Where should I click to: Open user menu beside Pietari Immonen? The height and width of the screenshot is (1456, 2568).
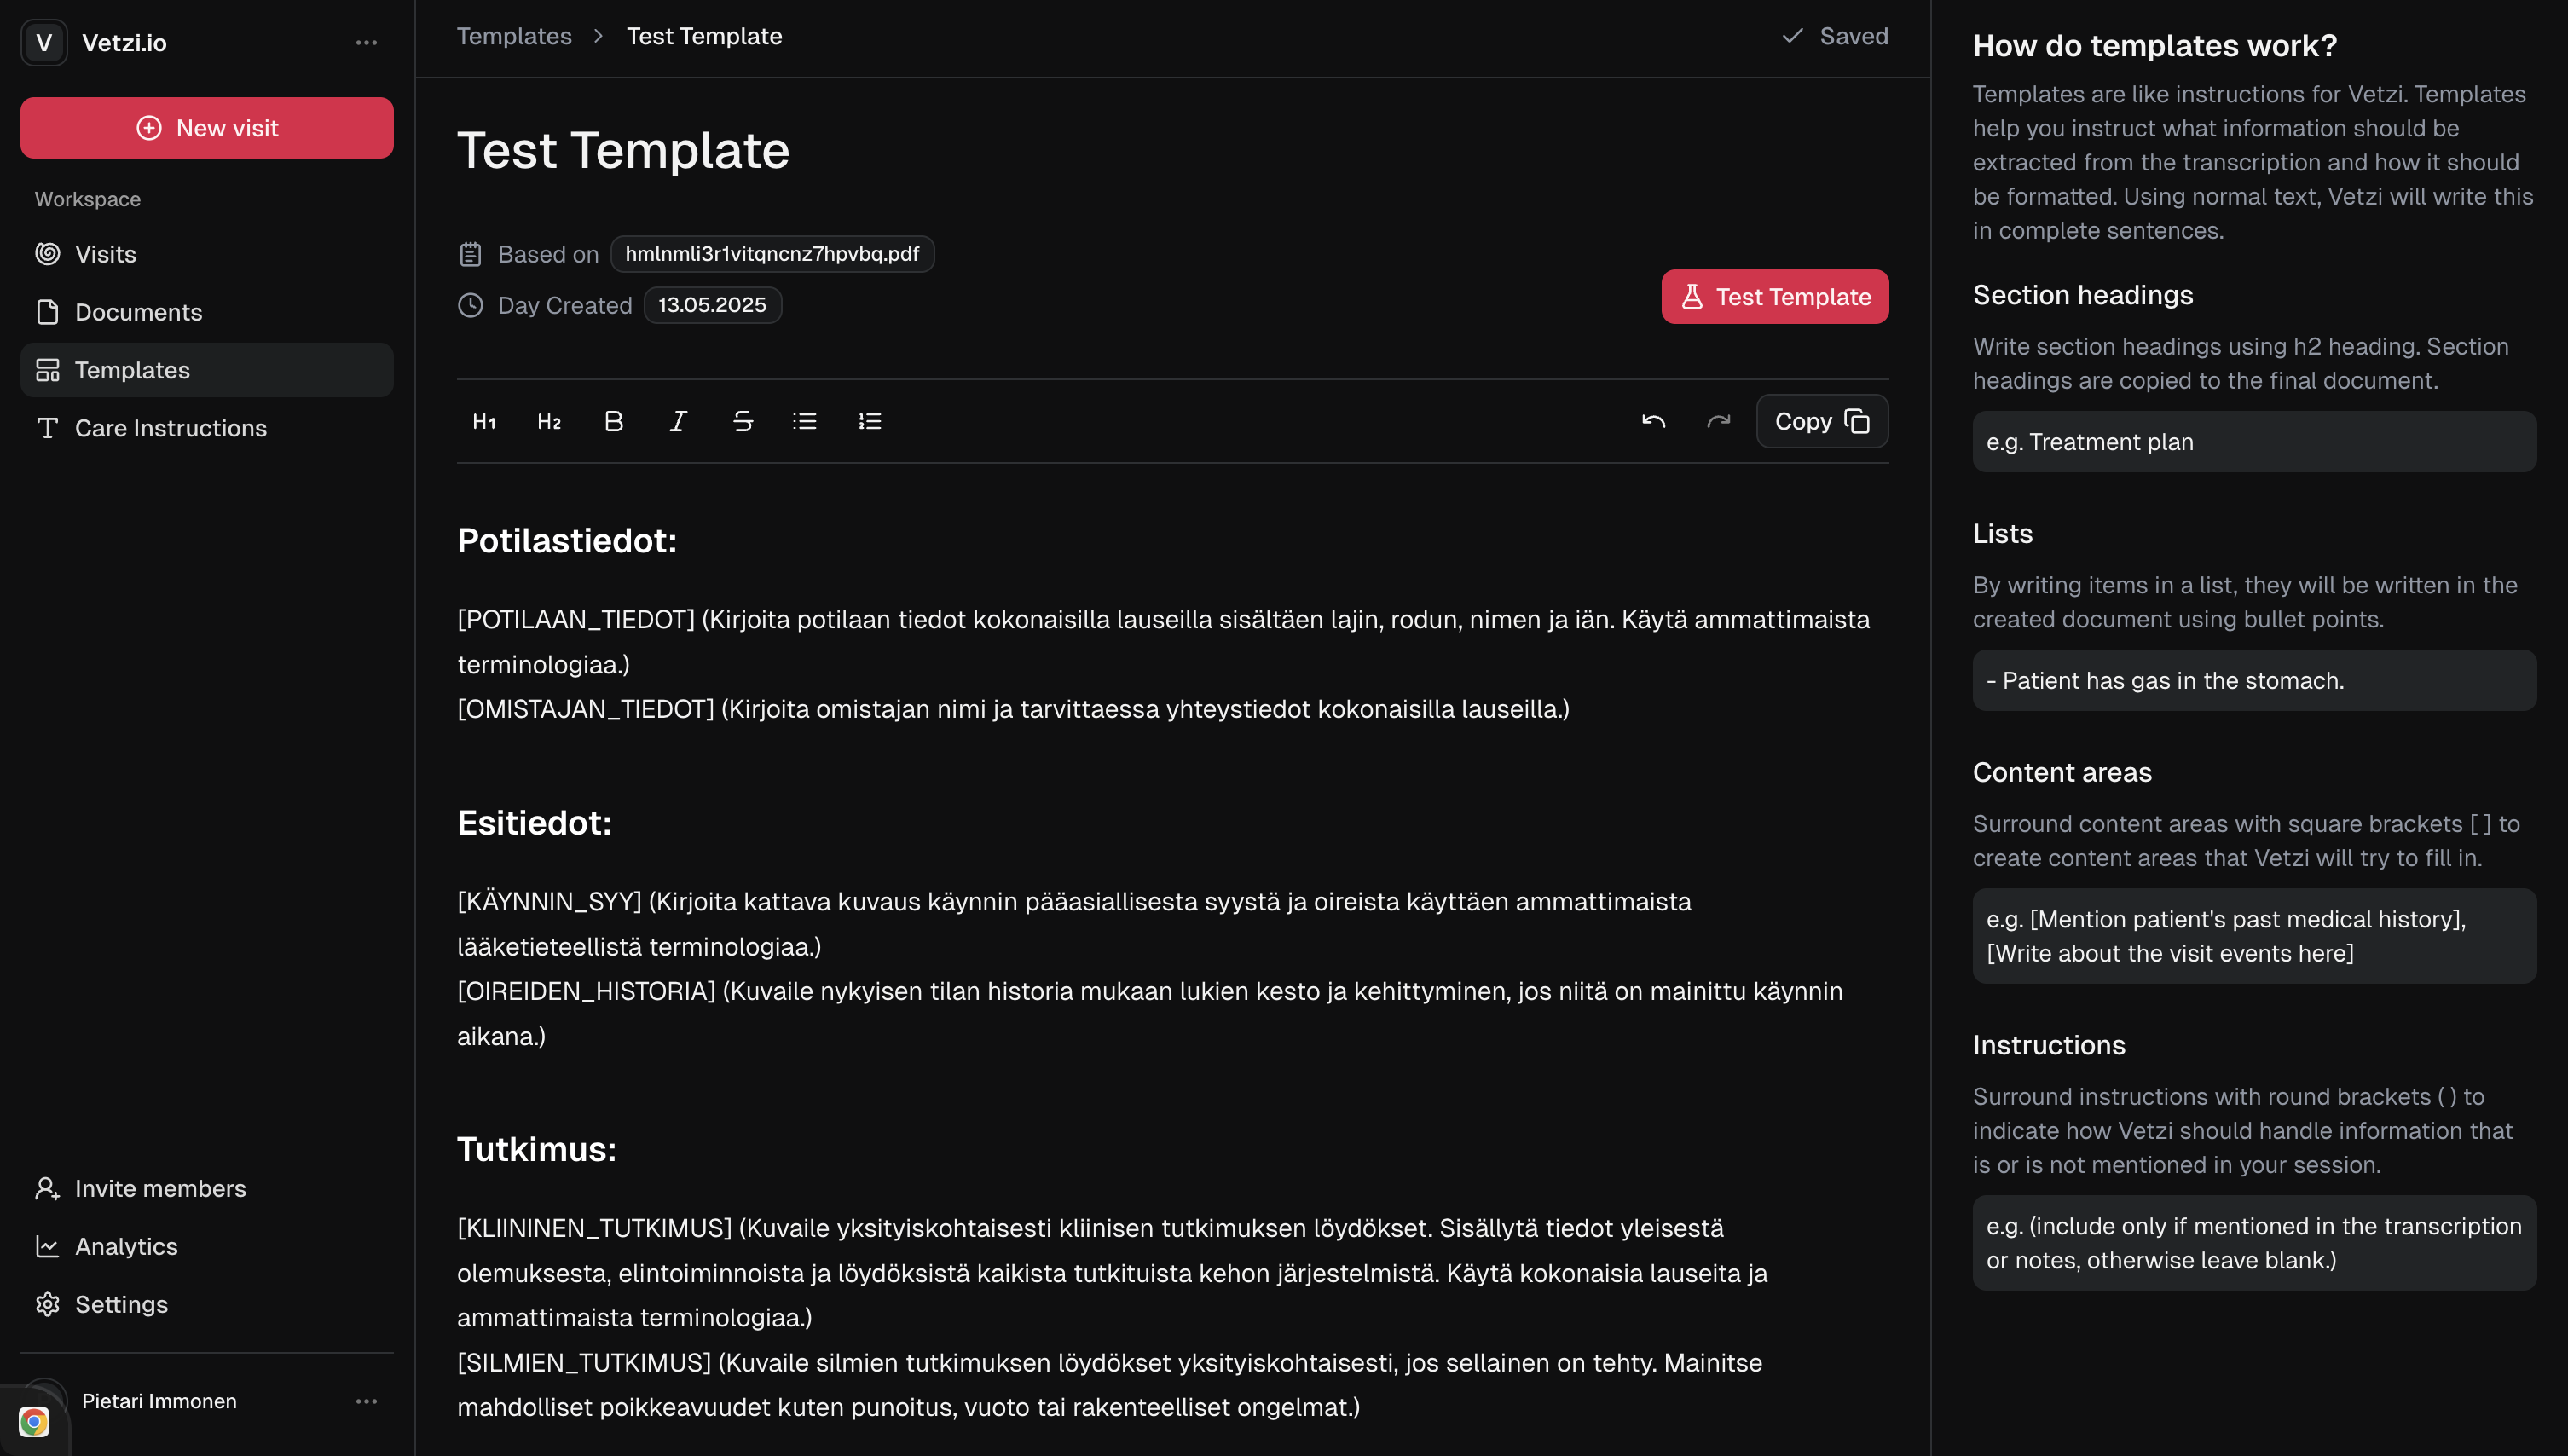(366, 1401)
